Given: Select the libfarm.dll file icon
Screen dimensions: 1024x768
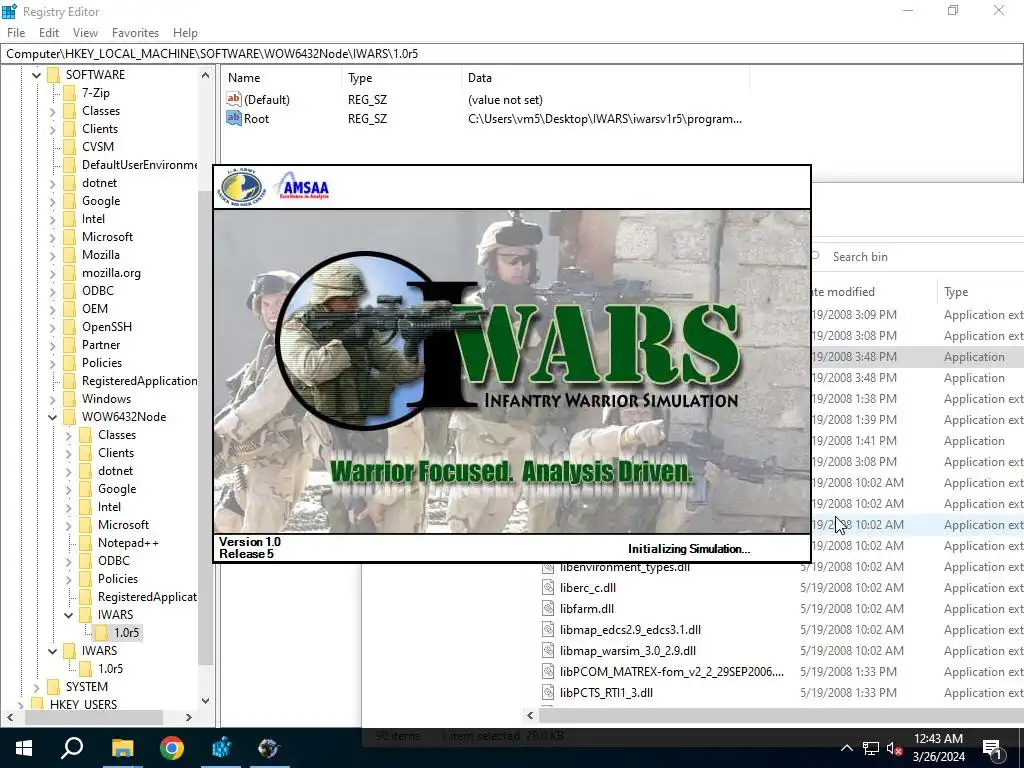Looking at the screenshot, I should [x=548, y=609].
